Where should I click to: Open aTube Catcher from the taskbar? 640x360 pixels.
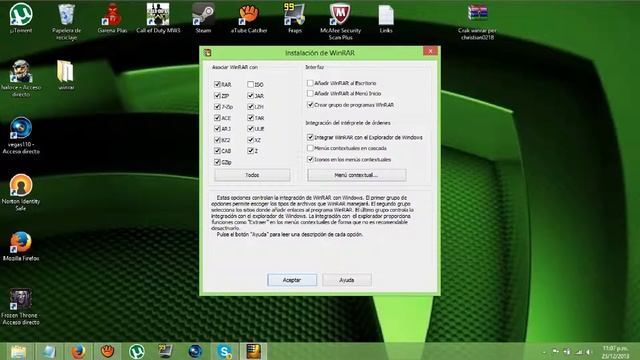[x=107, y=351]
